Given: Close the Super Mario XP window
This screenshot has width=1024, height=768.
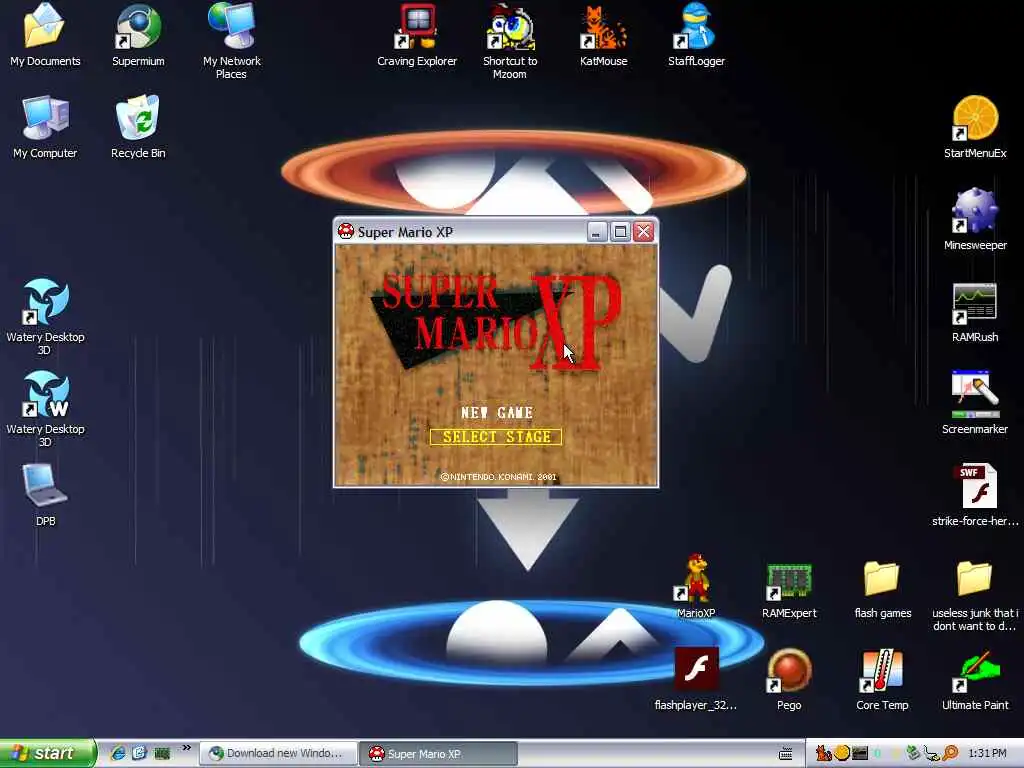Looking at the screenshot, I should click(x=643, y=232).
